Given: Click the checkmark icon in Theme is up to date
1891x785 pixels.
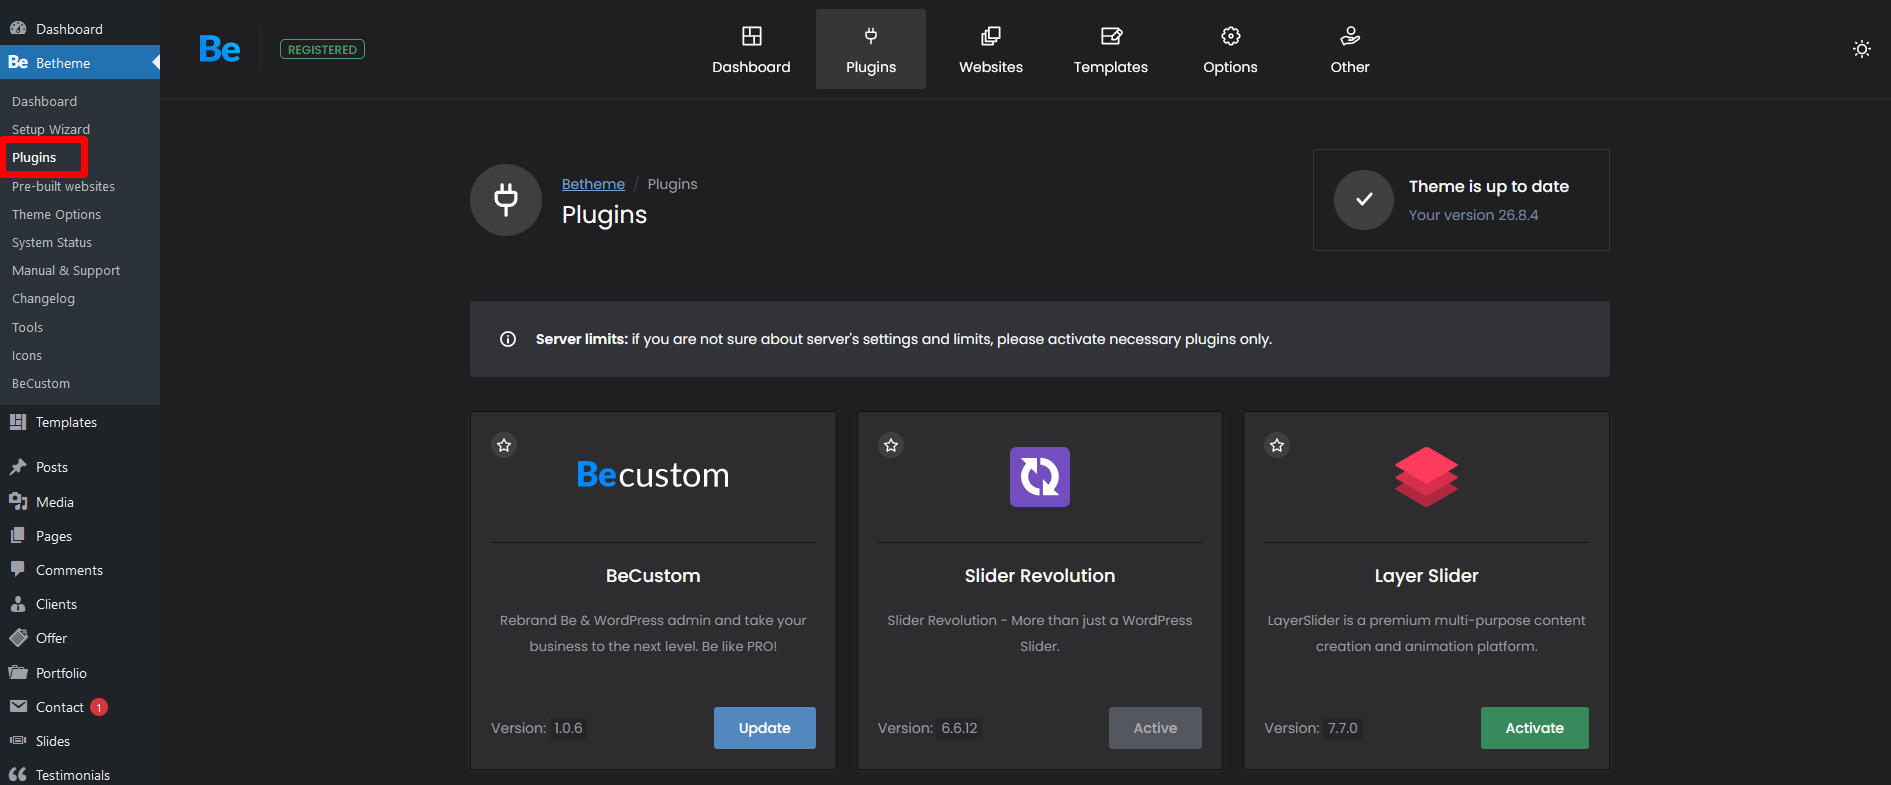Looking at the screenshot, I should tap(1364, 200).
